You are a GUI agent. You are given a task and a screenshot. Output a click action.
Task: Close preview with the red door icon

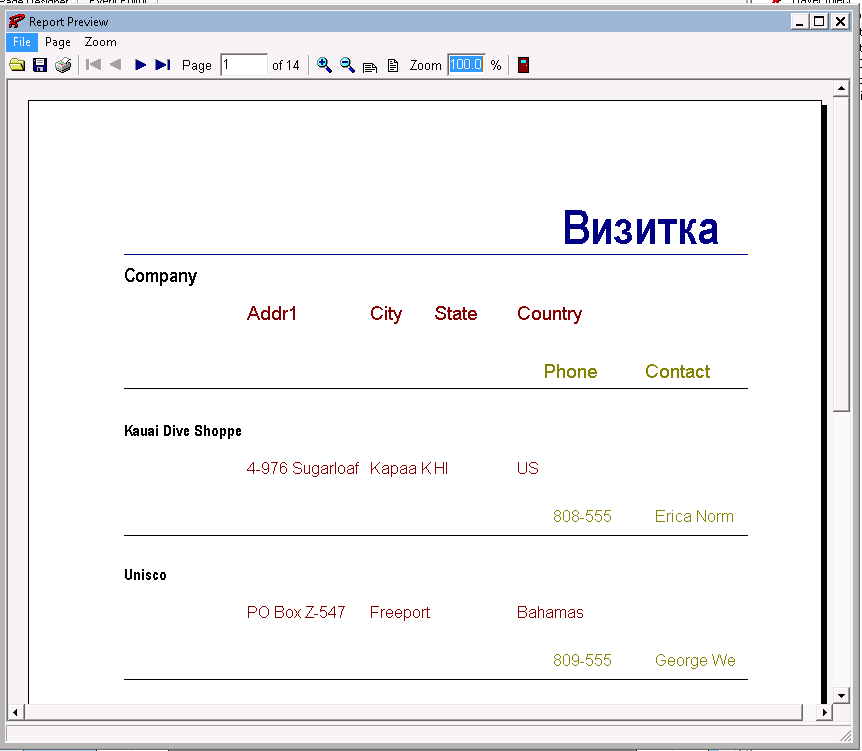(523, 65)
